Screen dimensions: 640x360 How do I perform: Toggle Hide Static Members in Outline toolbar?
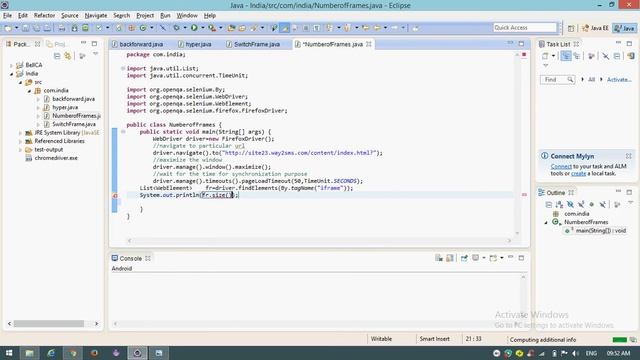[x=581, y=204]
